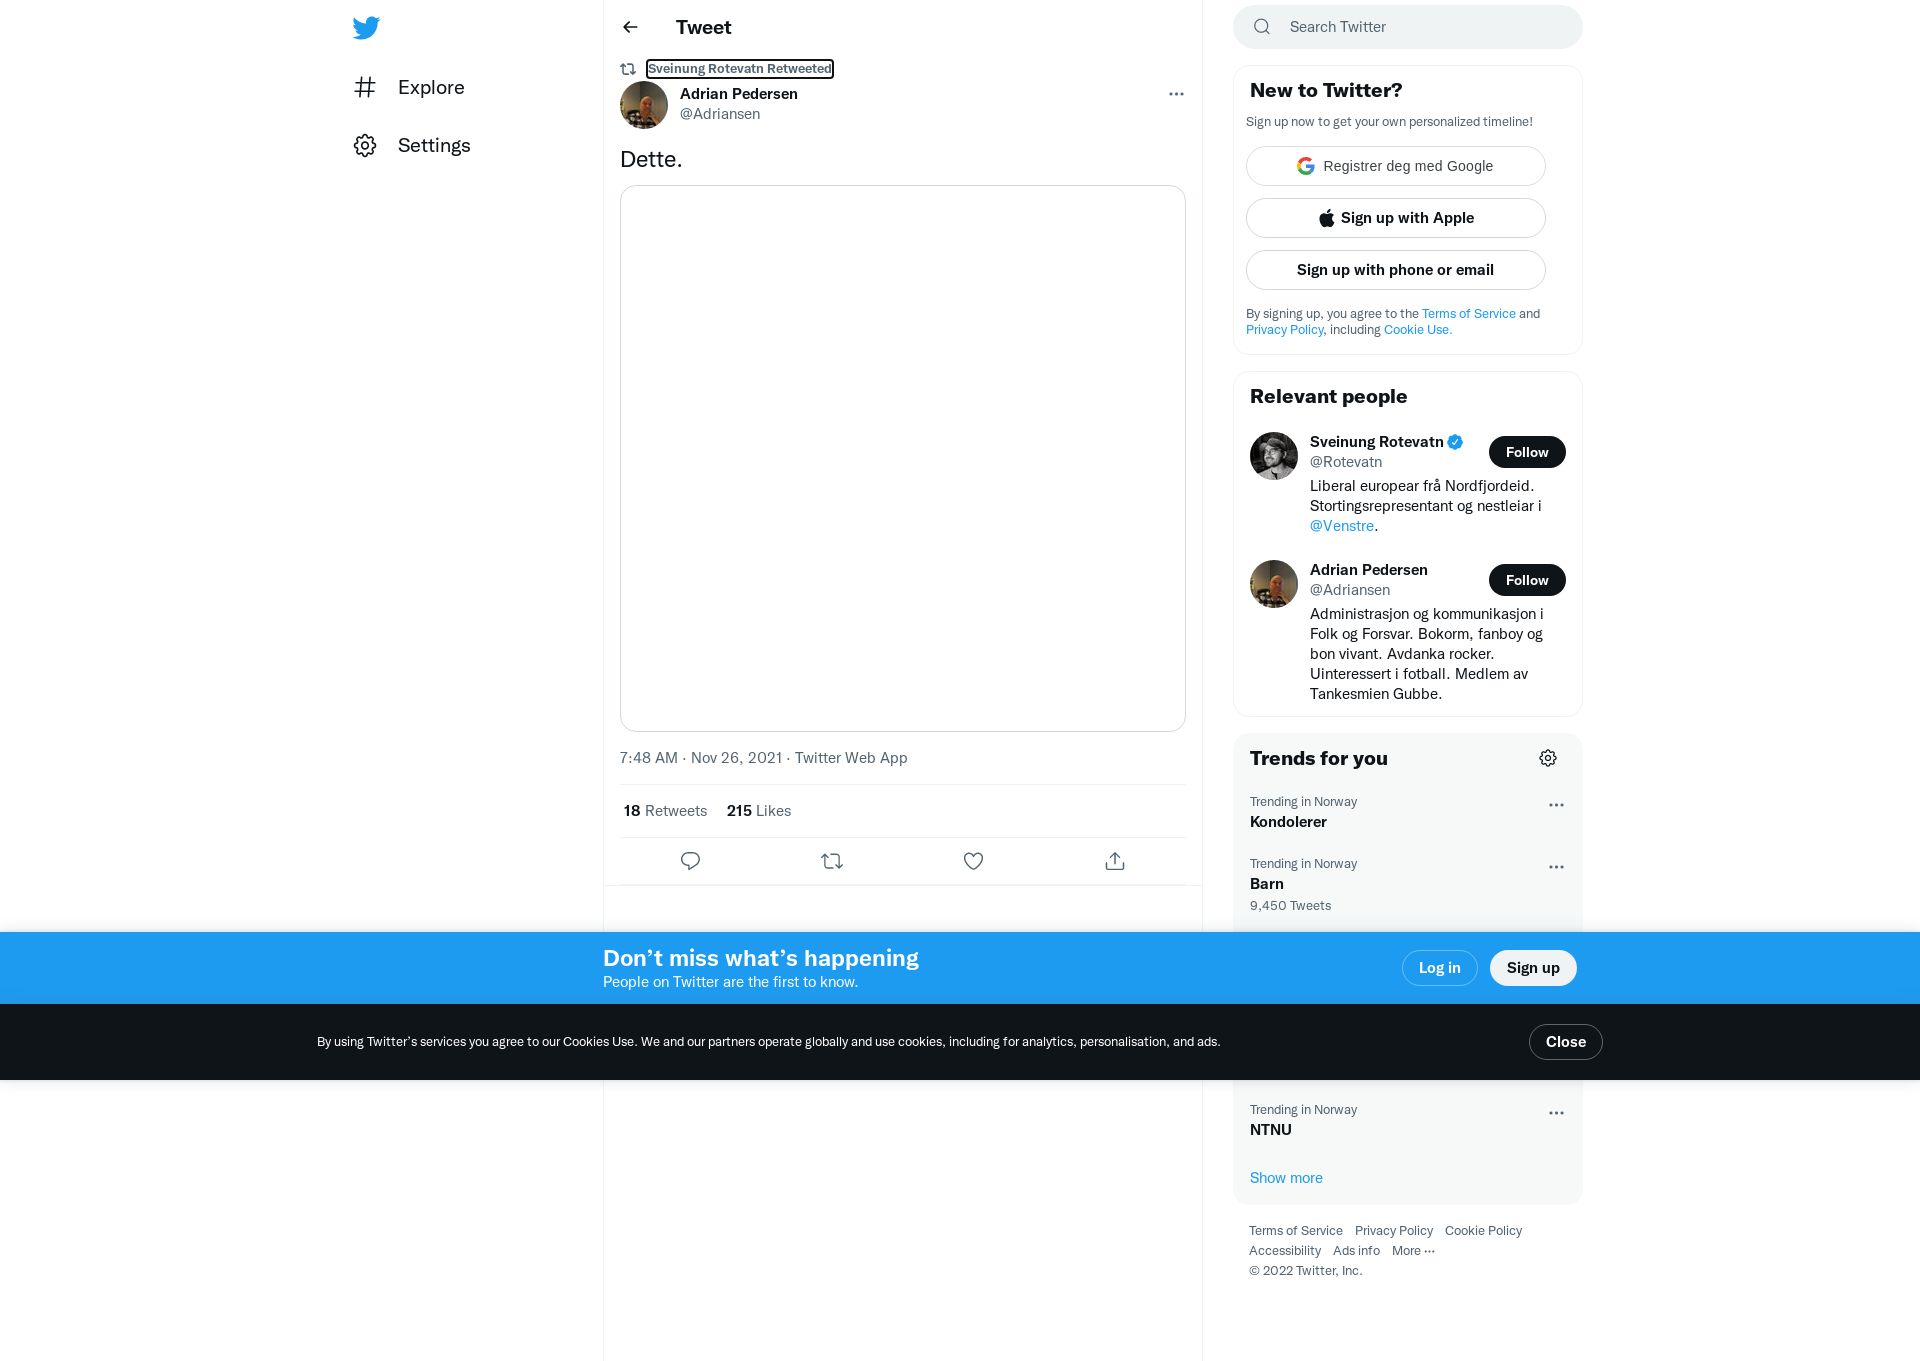Open more options for NTNU trend

tap(1556, 1113)
